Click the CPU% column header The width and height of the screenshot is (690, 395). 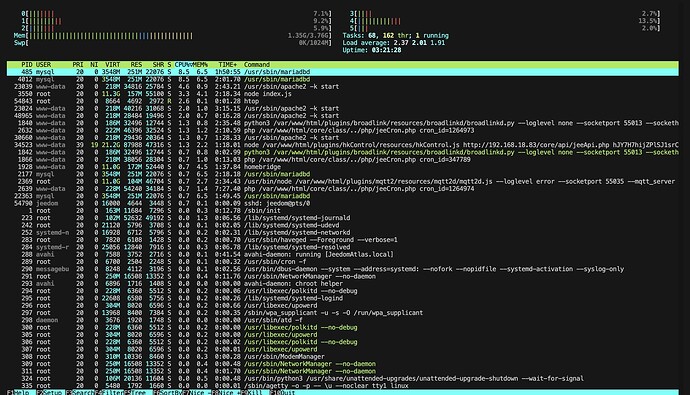184,65
